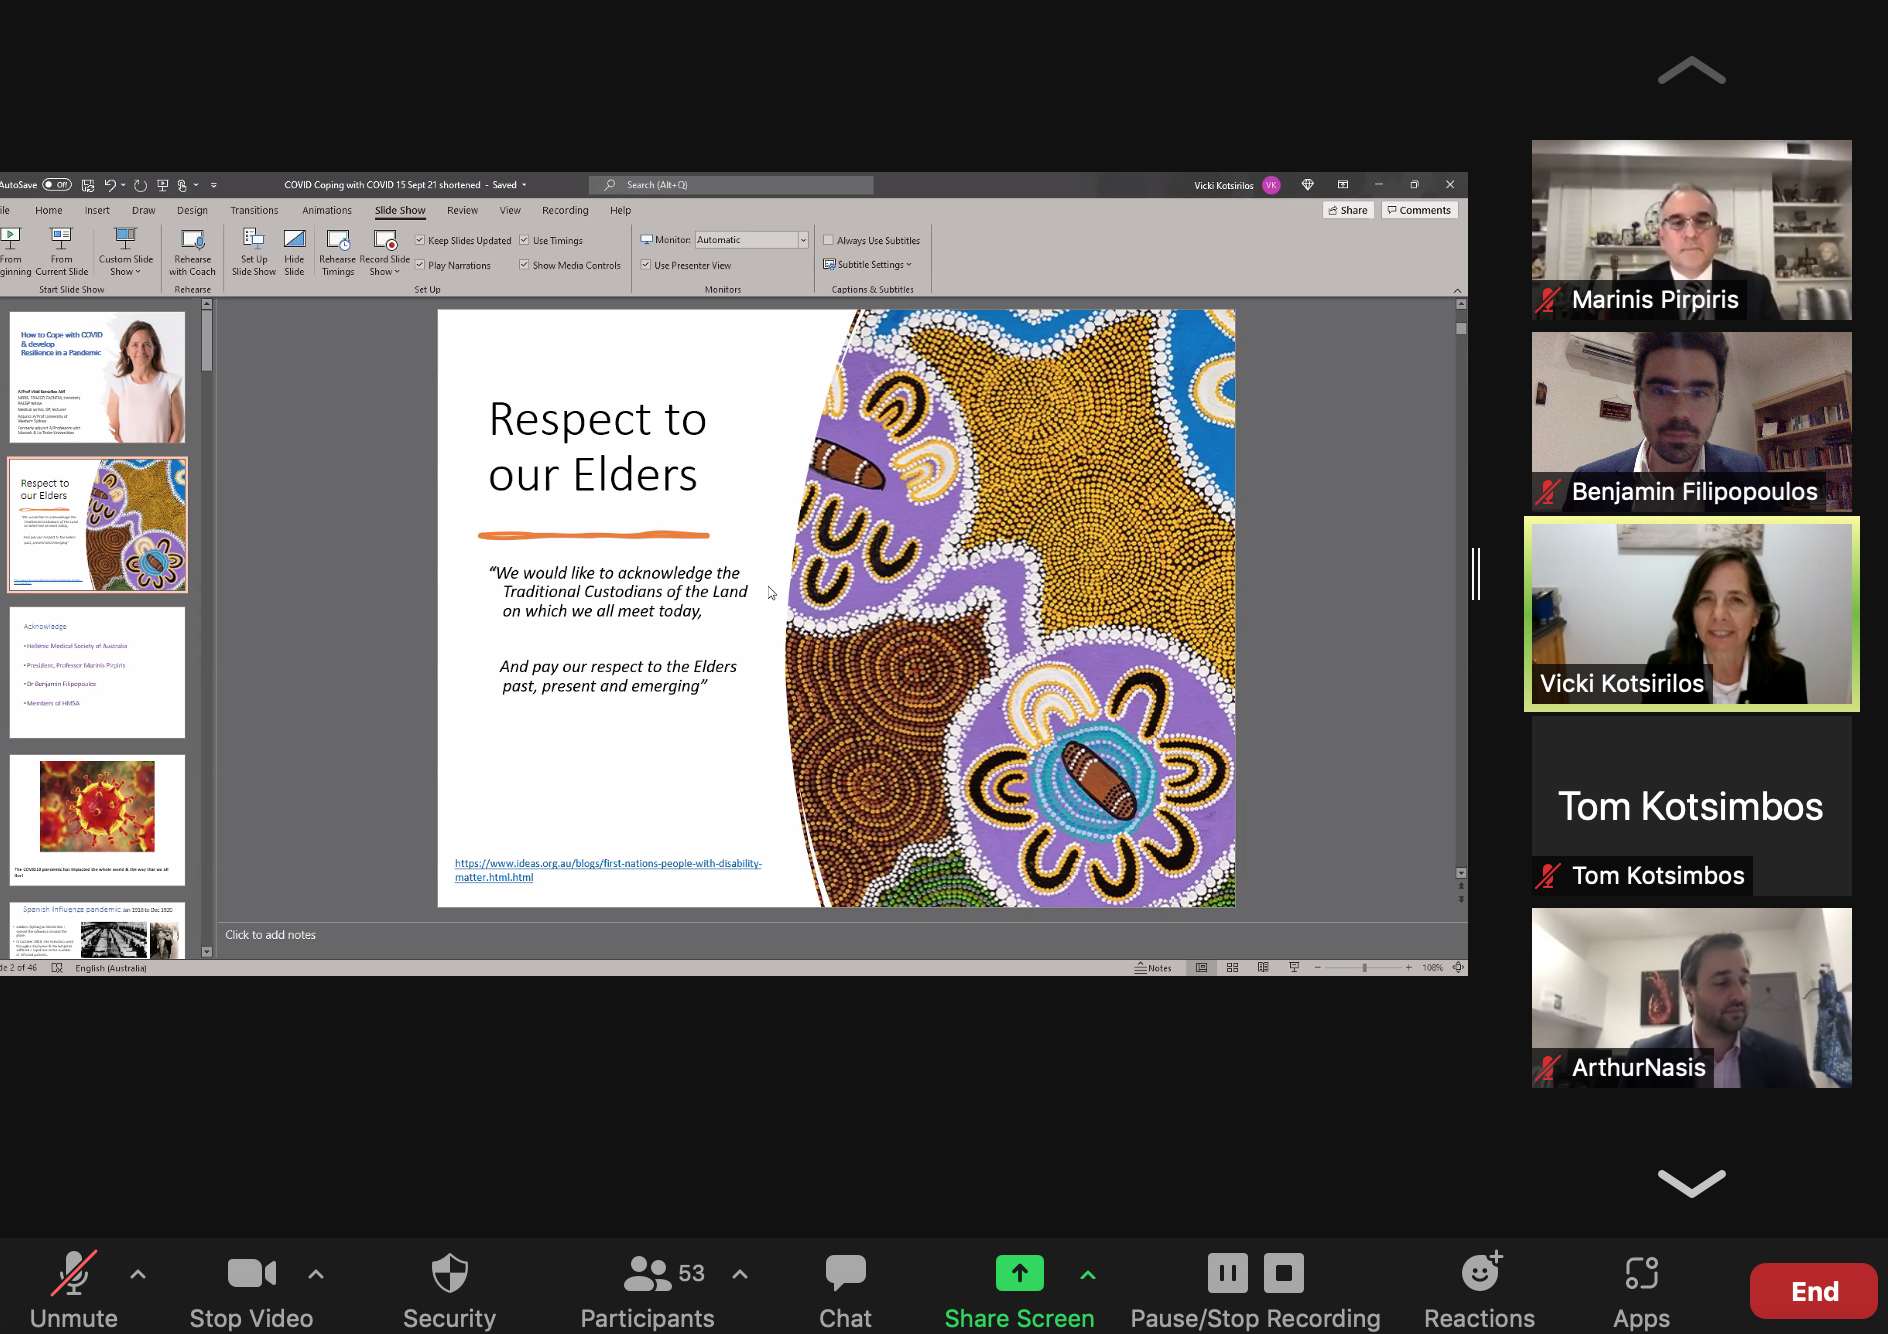1888x1334 pixels.
Task: Toggle Keep Slides Updated checkbox
Action: [421, 240]
